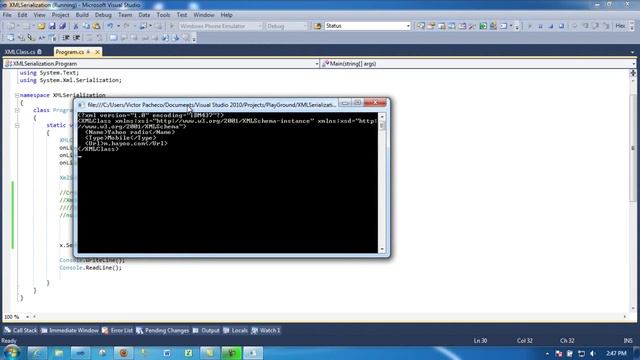
Task: Open the File menu
Action: [x=7, y=15]
